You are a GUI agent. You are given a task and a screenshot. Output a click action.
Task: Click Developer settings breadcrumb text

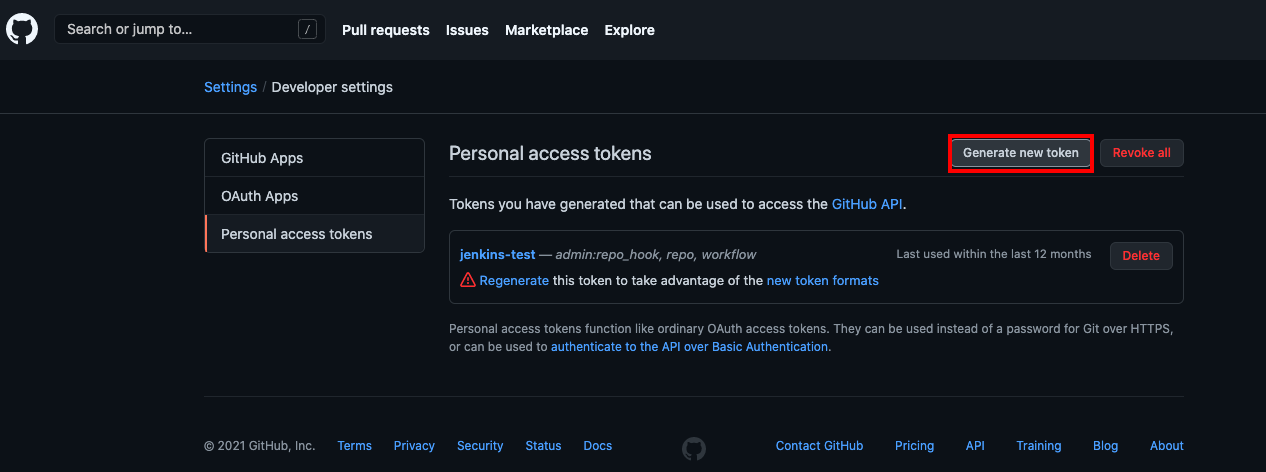332,87
